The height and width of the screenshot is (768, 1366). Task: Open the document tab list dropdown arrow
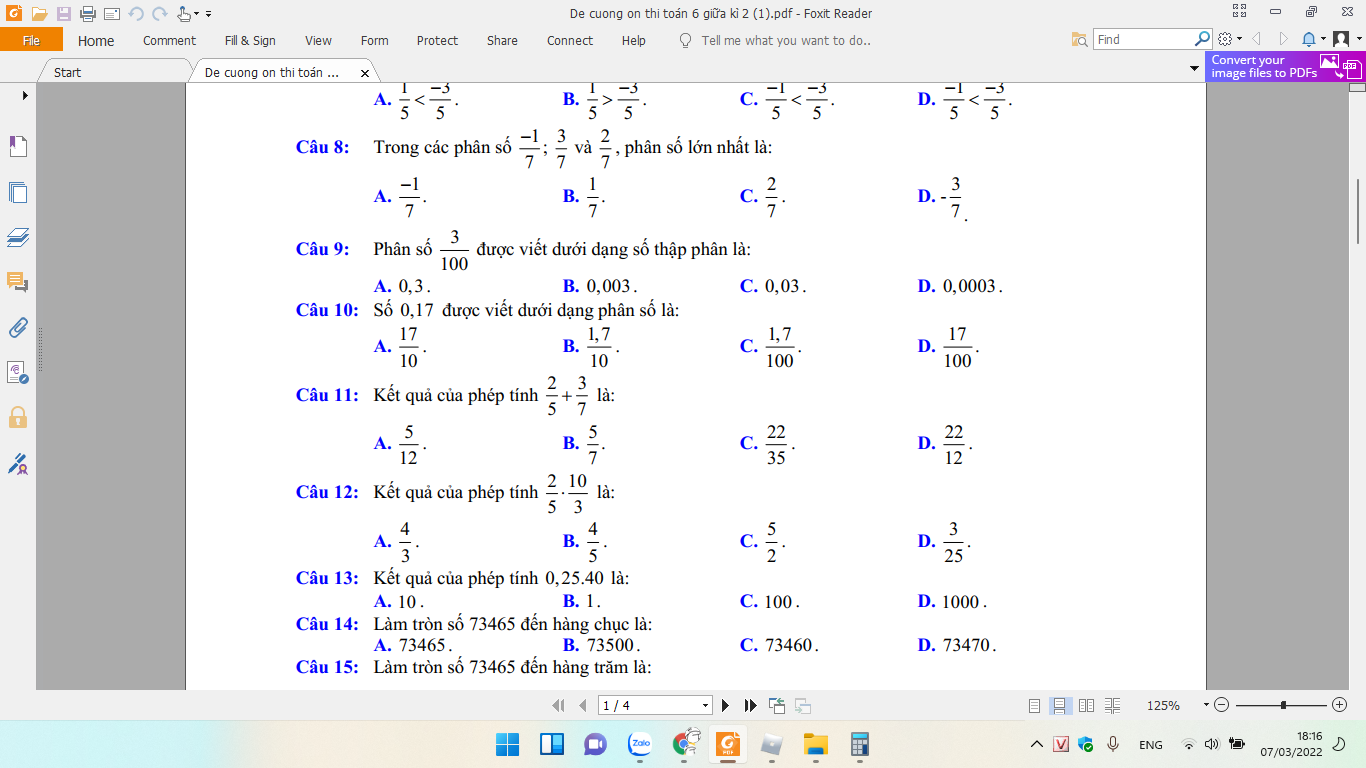point(1194,69)
